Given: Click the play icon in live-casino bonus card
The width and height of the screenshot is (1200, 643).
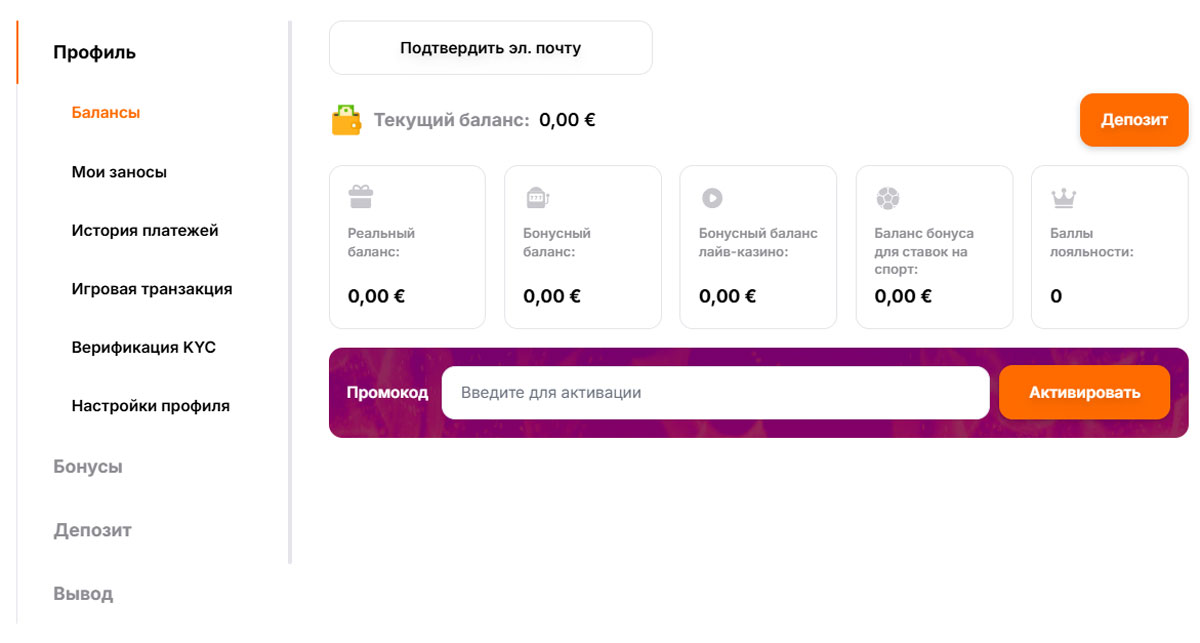Looking at the screenshot, I should coord(712,198).
